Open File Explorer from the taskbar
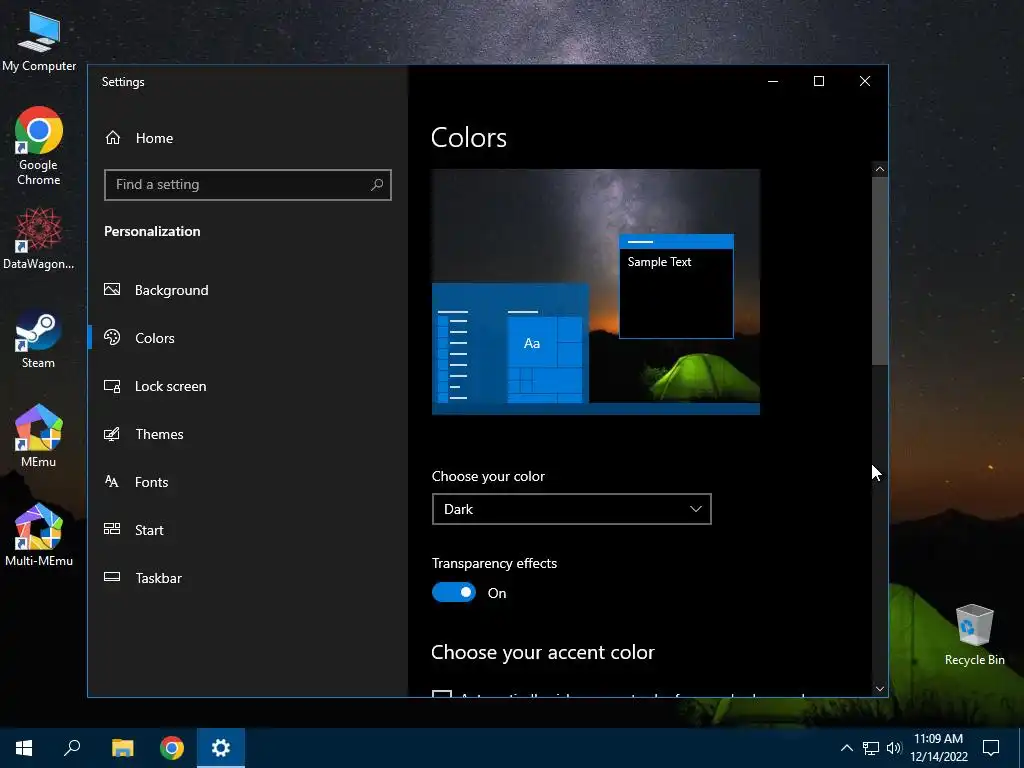1024x768 pixels. [122, 748]
